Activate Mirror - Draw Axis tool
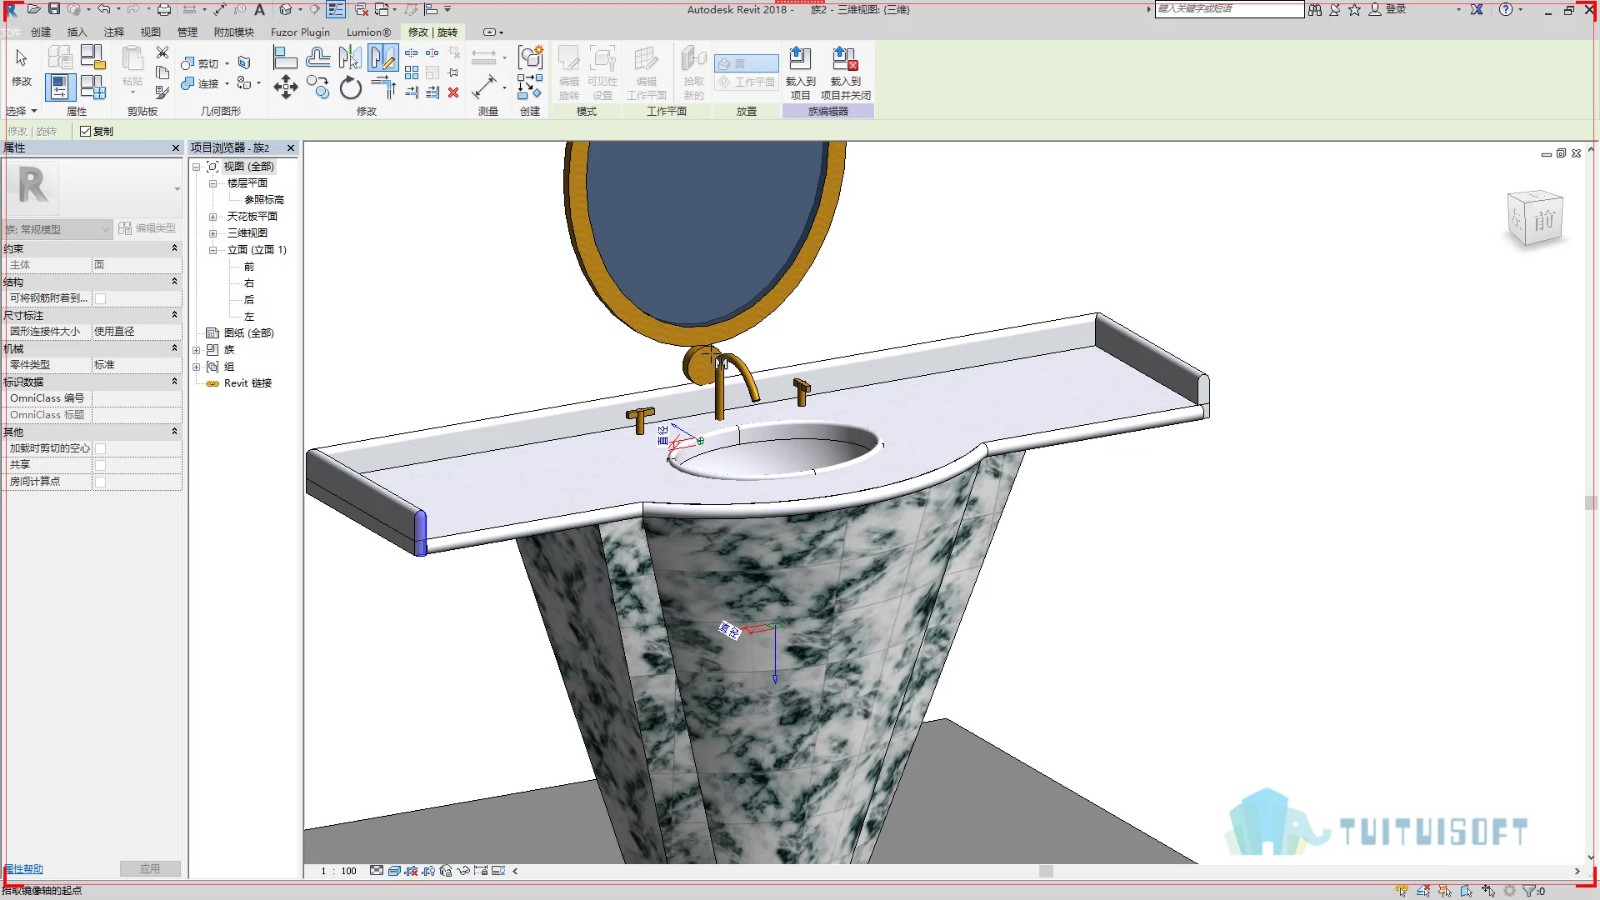This screenshot has width=1600, height=900. point(382,57)
